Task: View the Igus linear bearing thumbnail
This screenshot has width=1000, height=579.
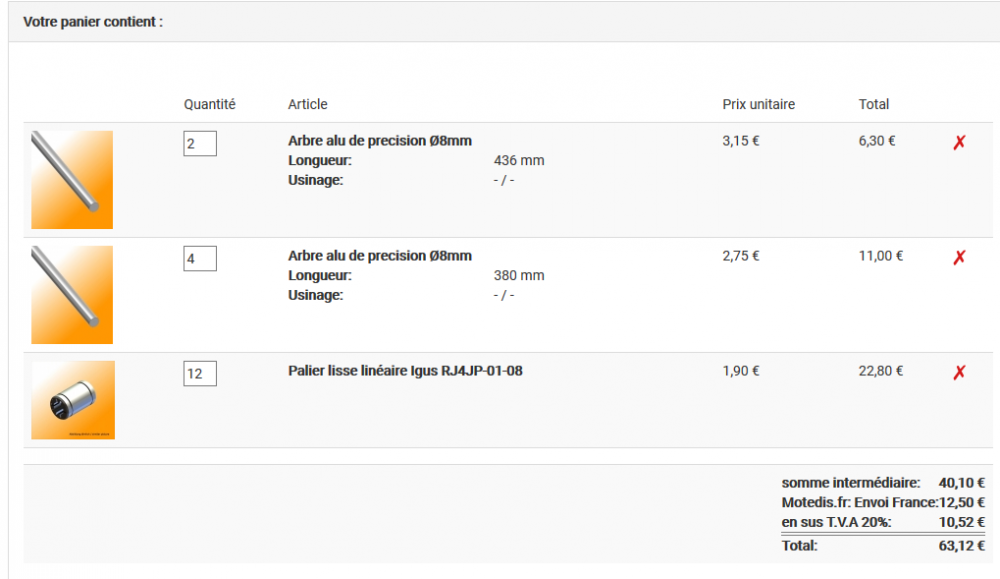Action: (72, 400)
